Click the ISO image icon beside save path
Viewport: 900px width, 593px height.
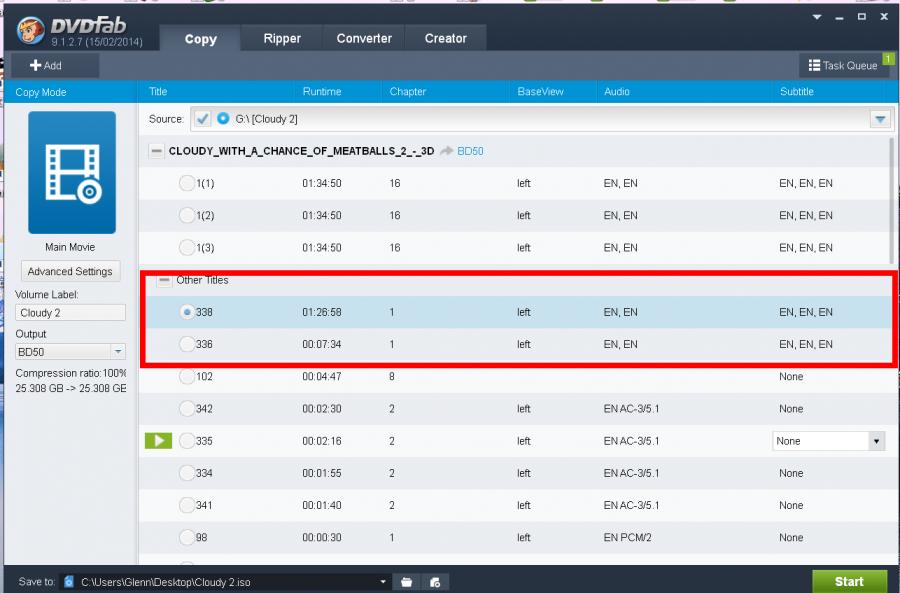pyautogui.click(x=435, y=581)
